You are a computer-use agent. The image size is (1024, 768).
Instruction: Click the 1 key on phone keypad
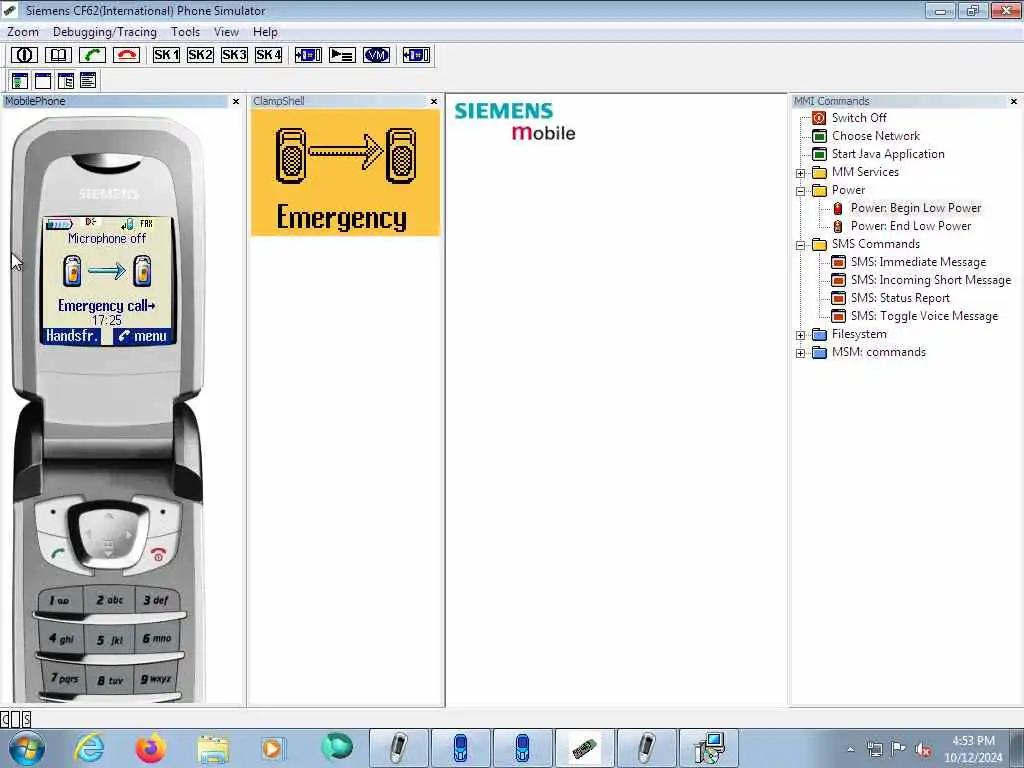[59, 600]
